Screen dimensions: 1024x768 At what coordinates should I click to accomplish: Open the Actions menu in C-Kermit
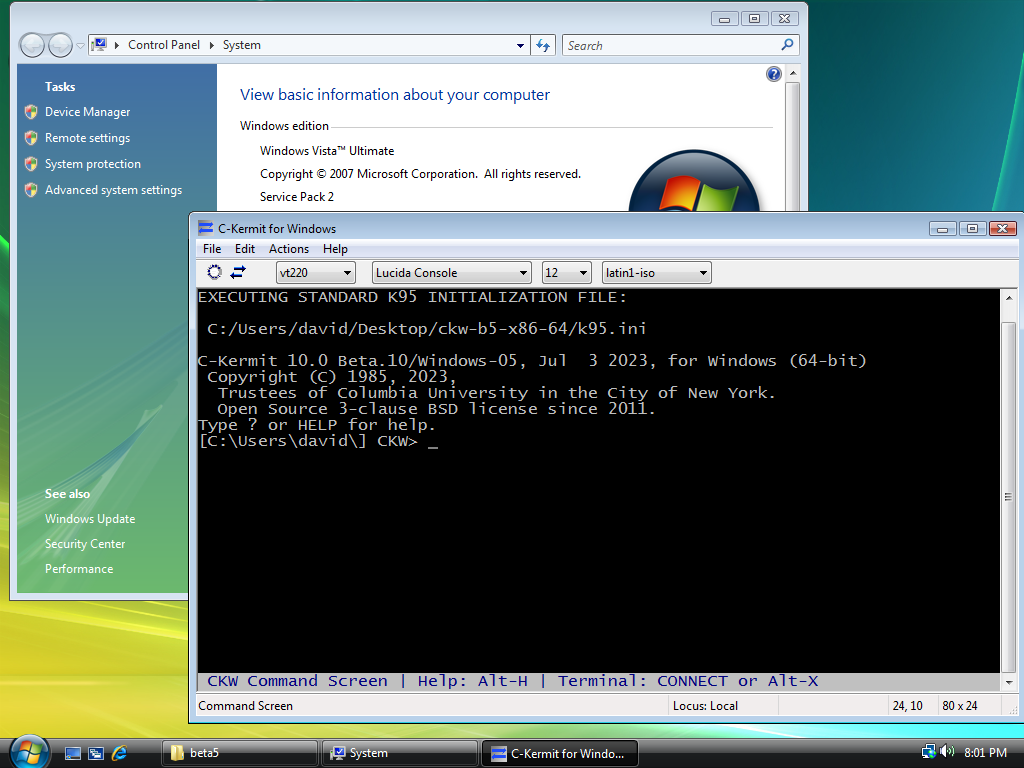click(289, 249)
